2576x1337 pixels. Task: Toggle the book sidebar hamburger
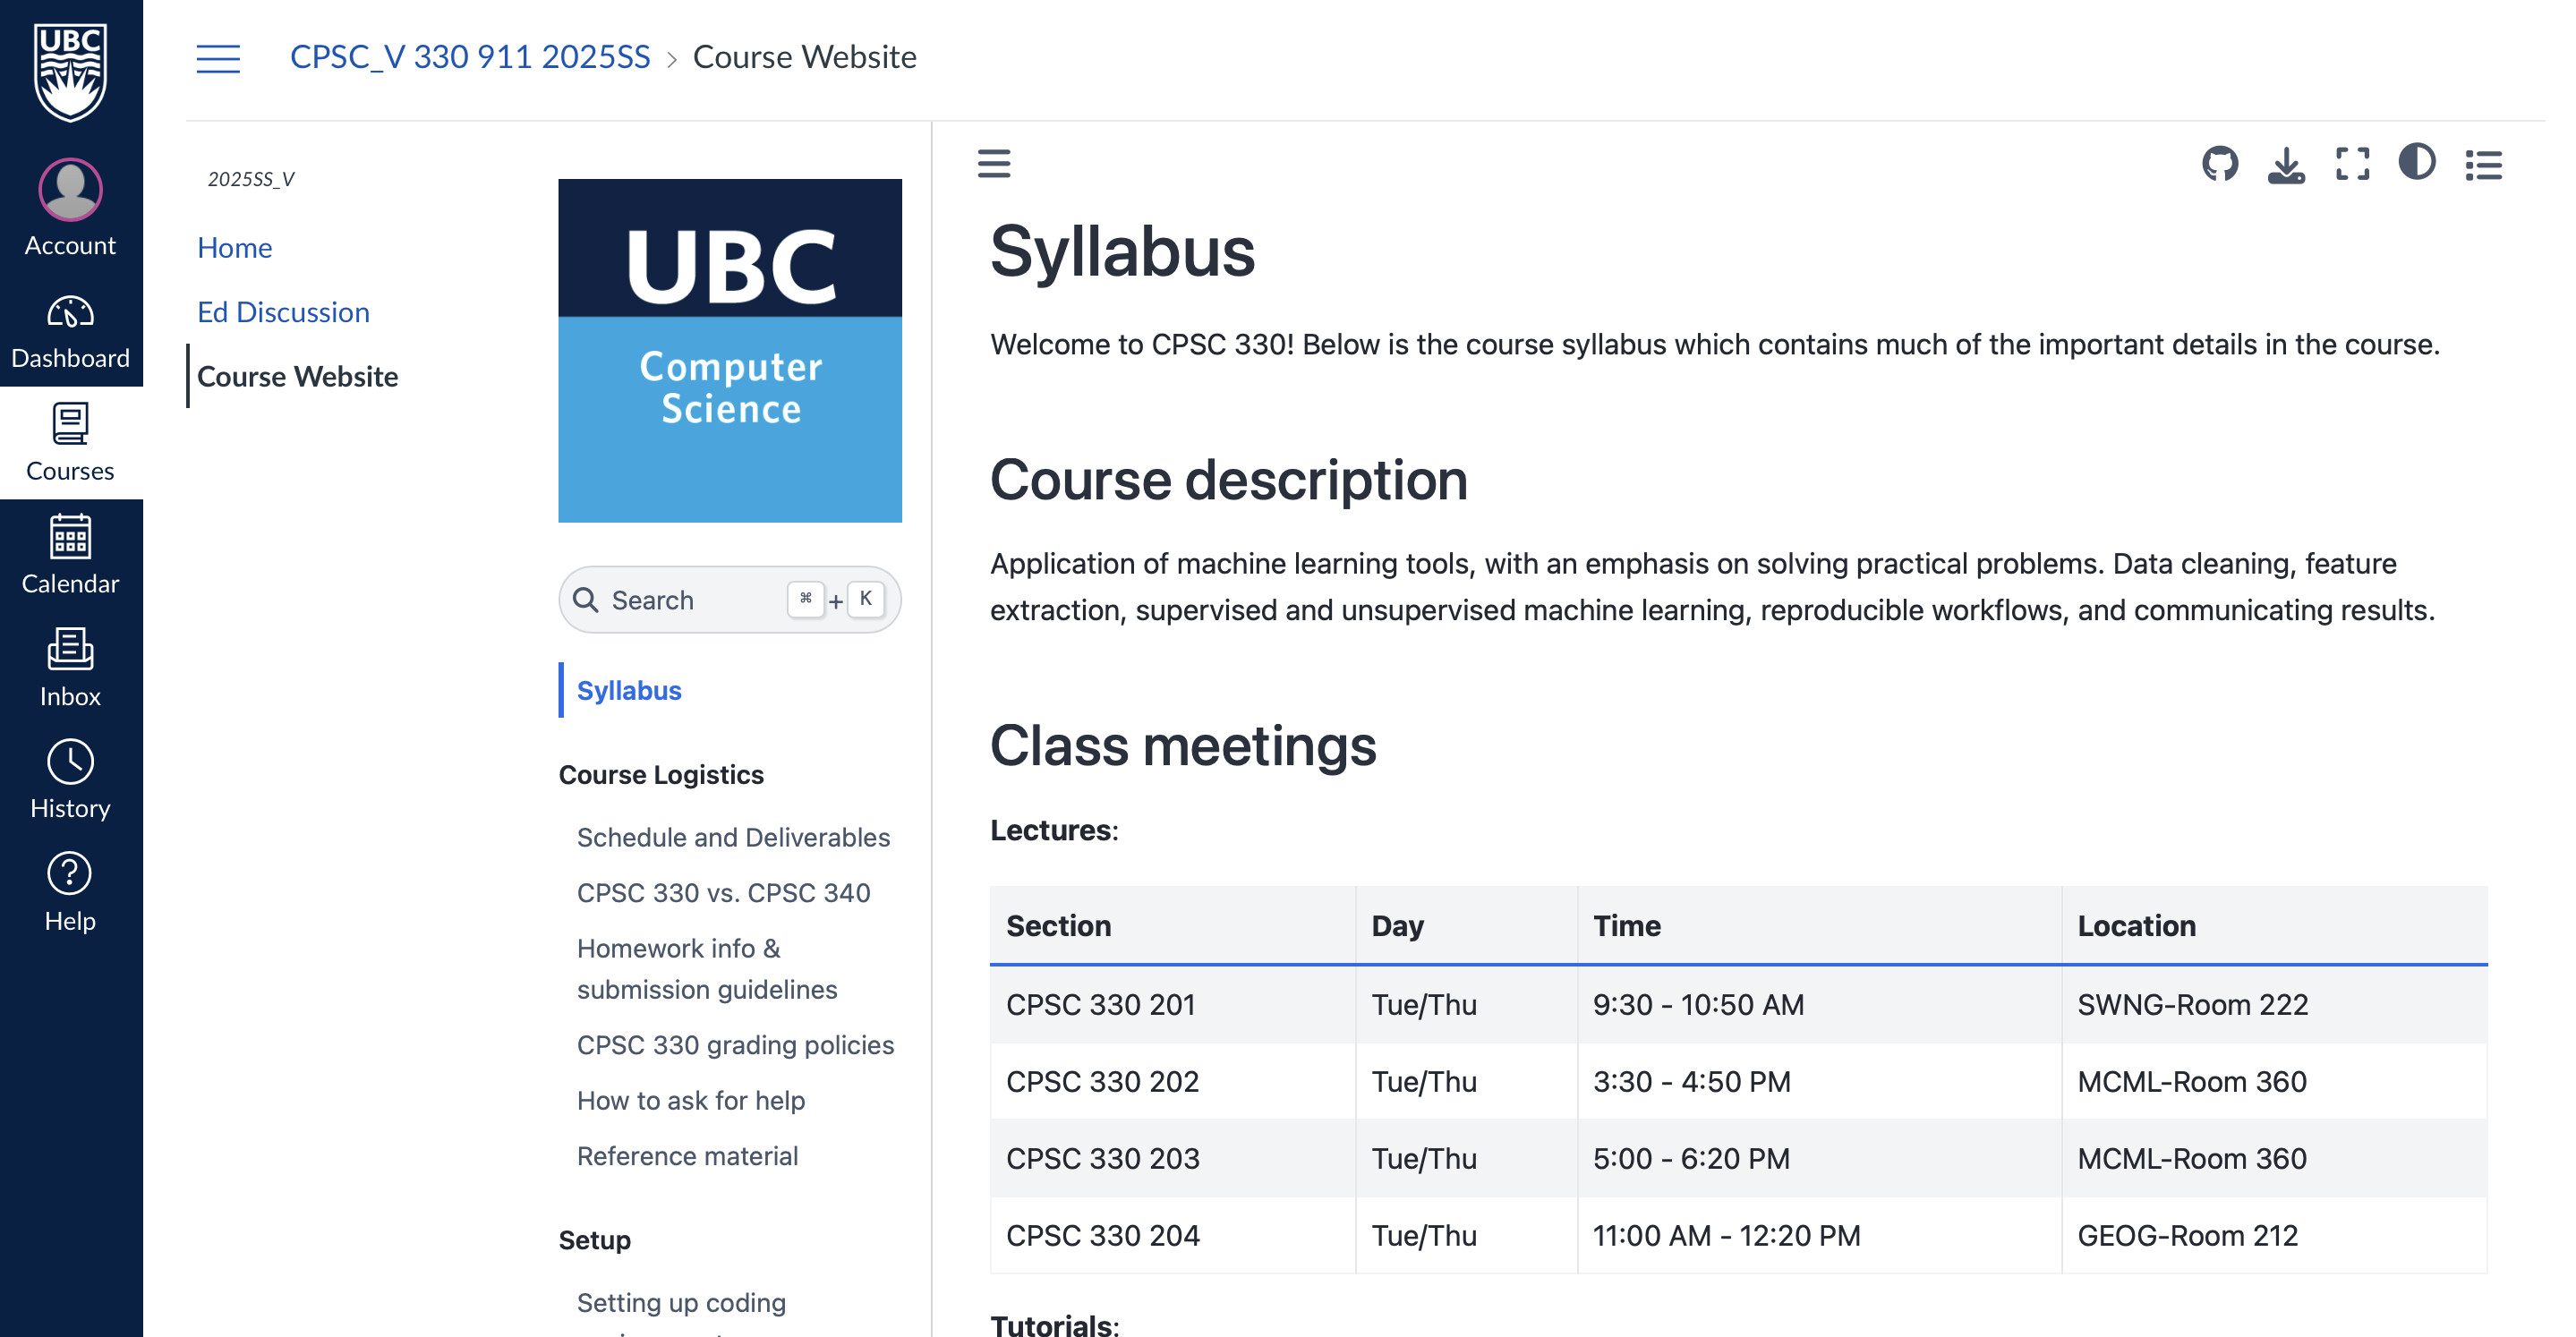994,163
